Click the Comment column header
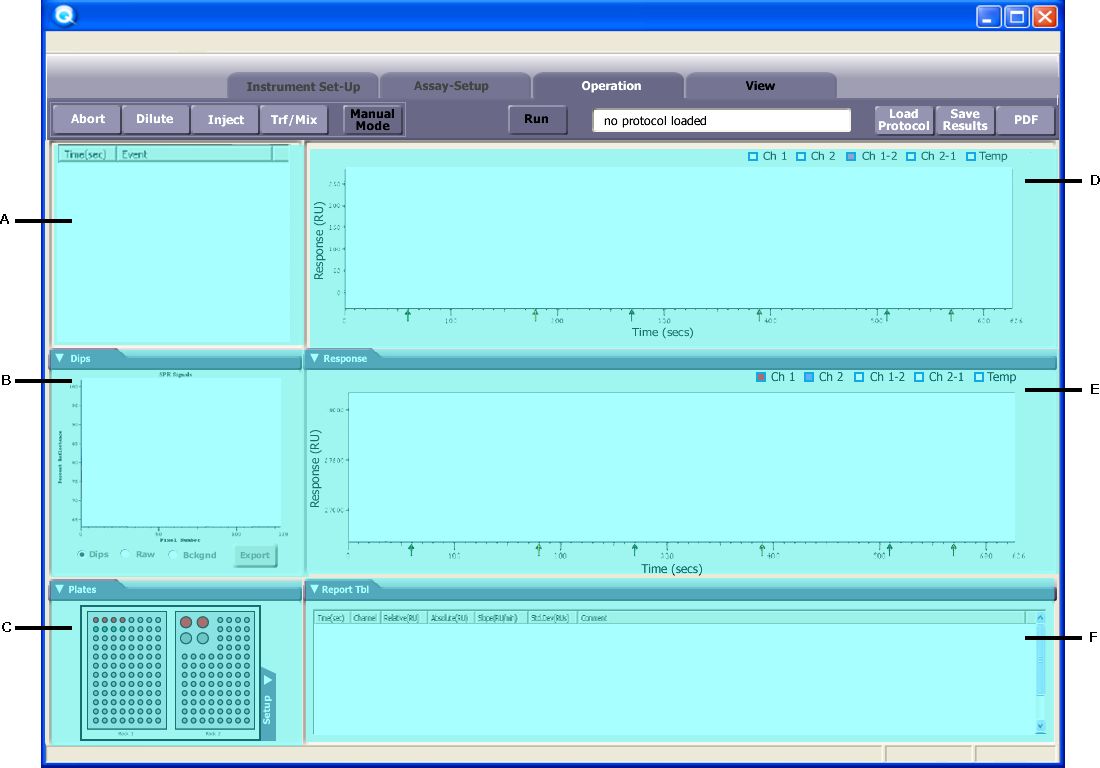 pyautogui.click(x=801, y=618)
